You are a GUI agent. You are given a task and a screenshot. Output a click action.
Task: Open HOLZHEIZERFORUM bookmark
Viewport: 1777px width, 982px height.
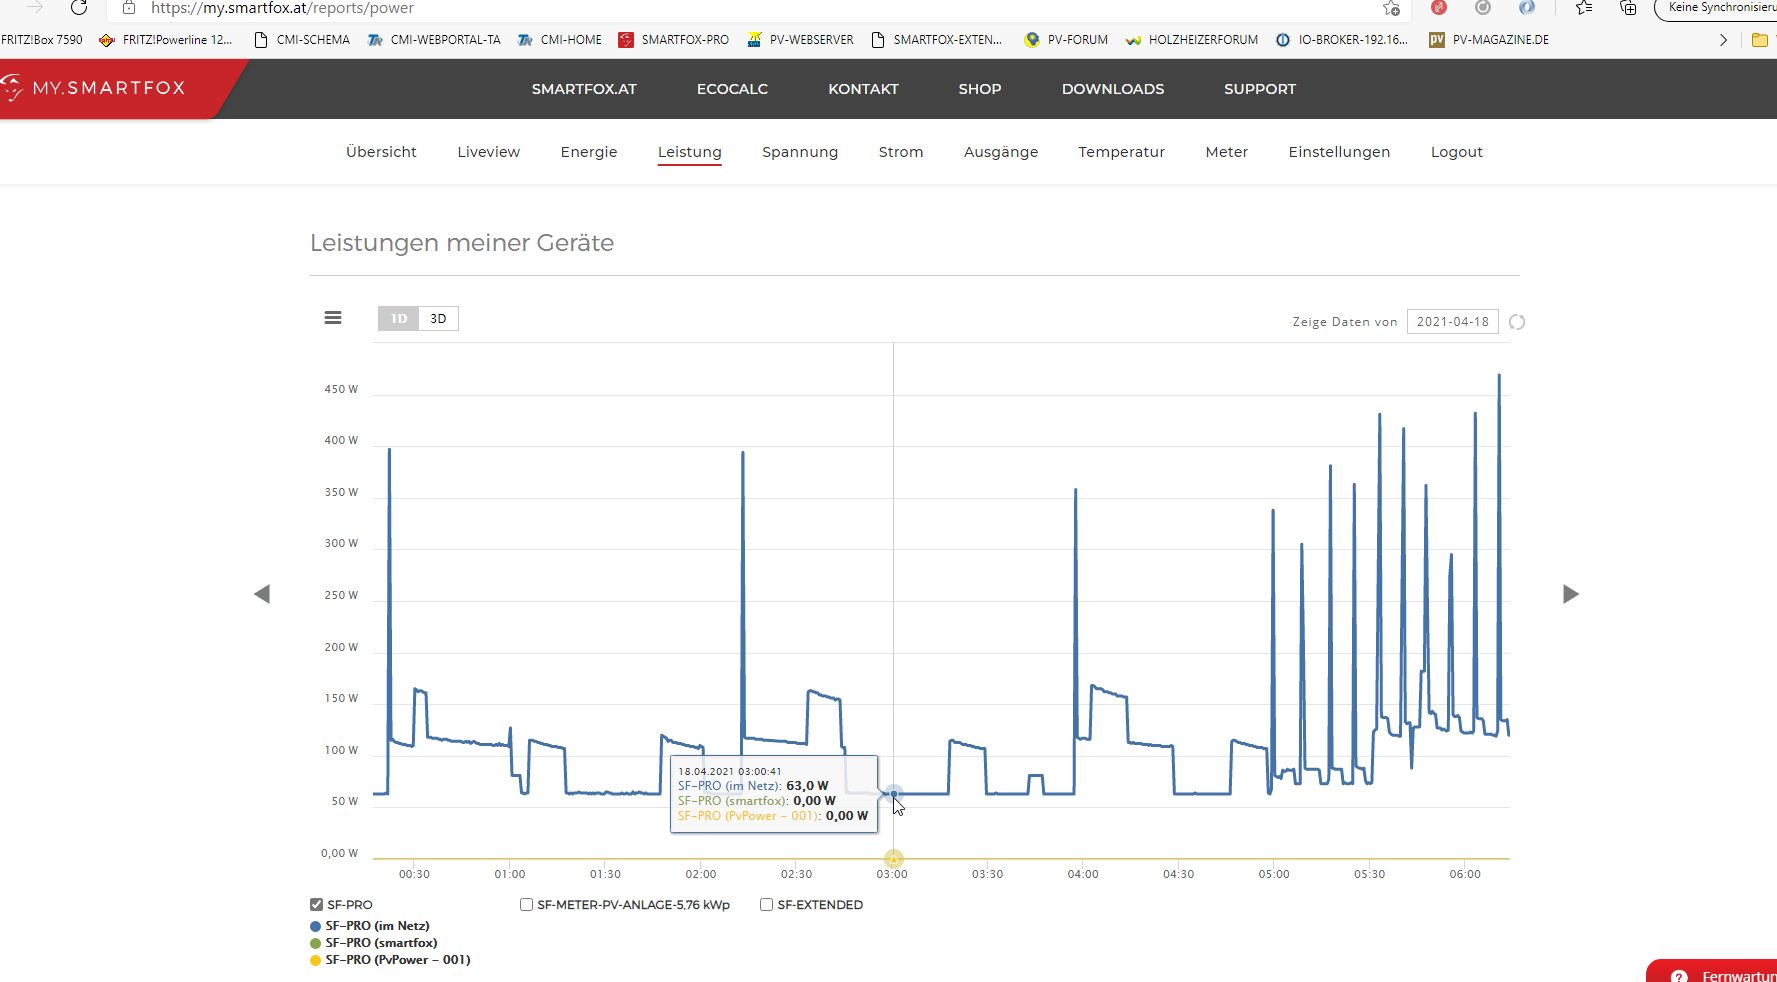[1192, 40]
